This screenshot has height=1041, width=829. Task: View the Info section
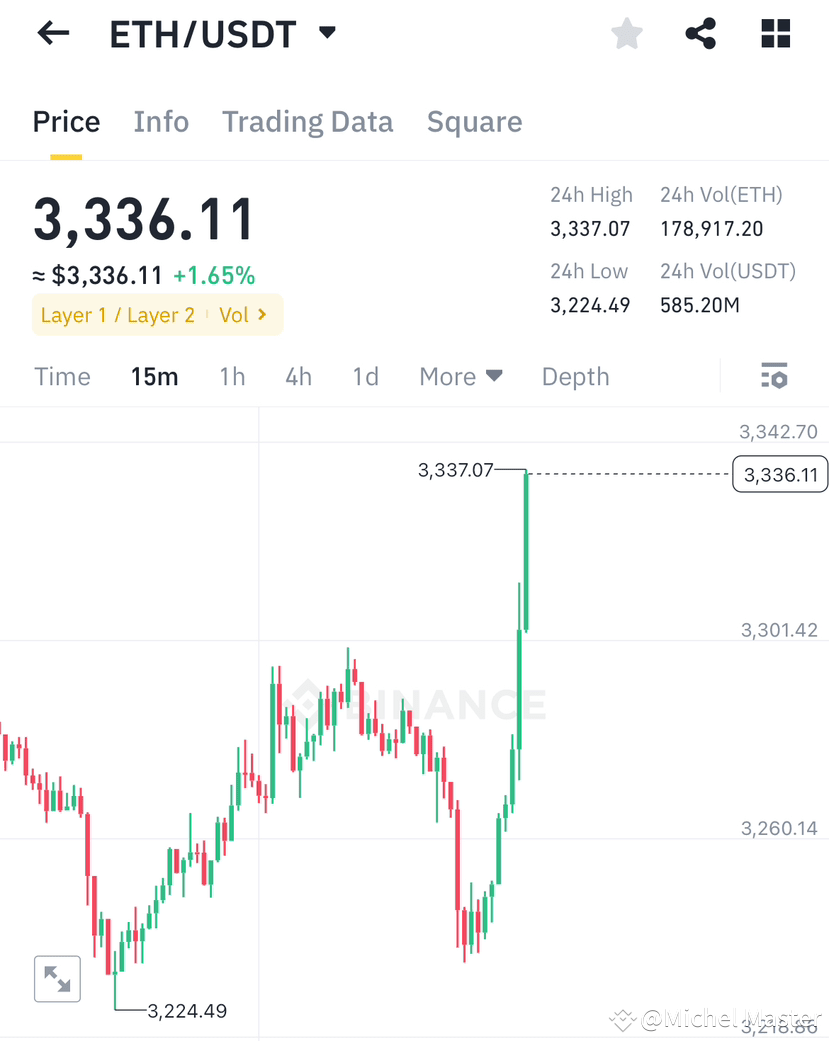click(x=161, y=121)
